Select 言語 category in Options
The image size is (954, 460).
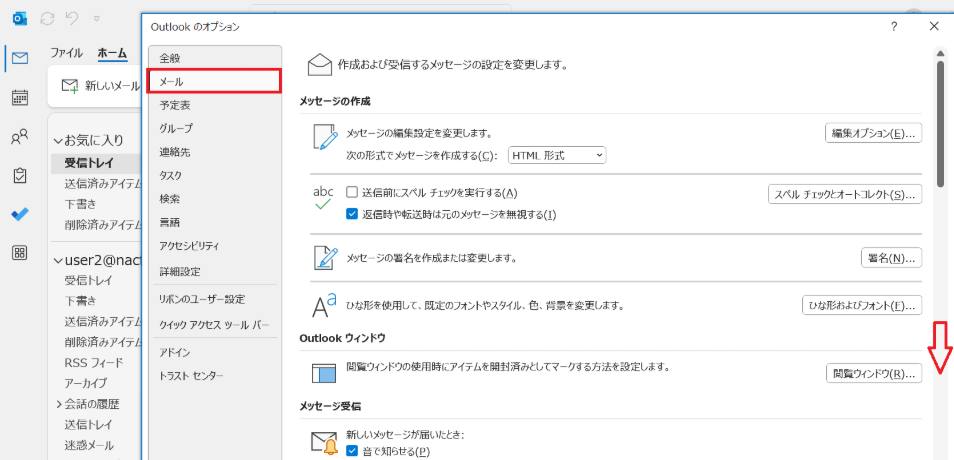click(x=214, y=223)
